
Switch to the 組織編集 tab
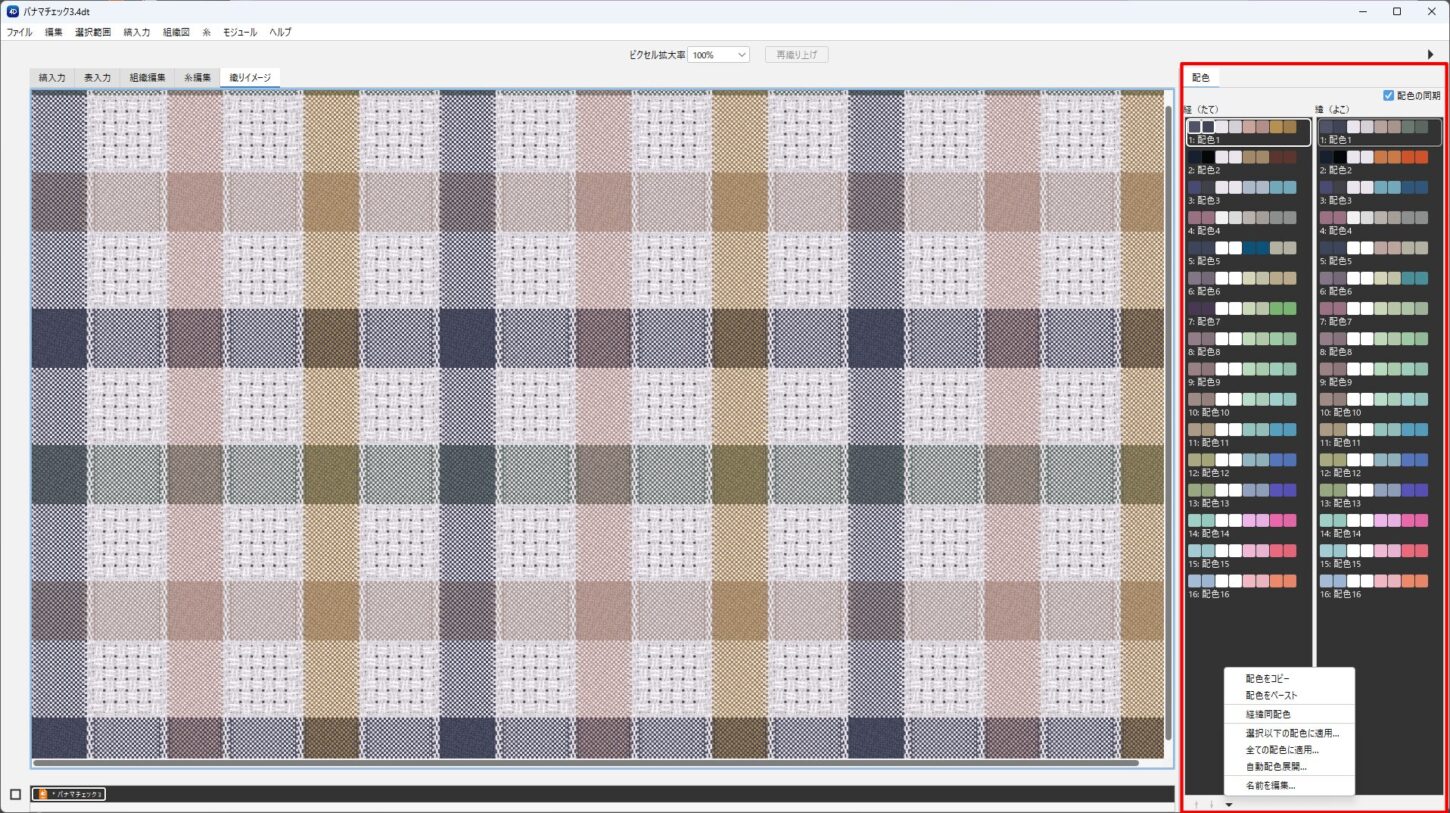(146, 77)
